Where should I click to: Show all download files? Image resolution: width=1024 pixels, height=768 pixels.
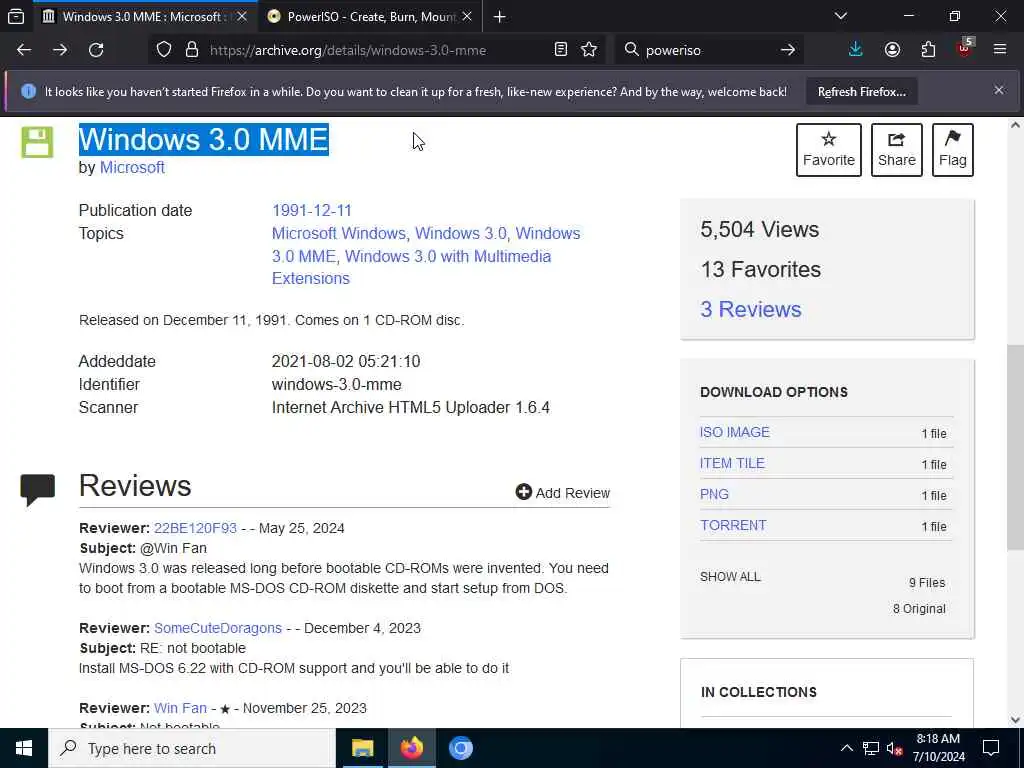coord(730,577)
